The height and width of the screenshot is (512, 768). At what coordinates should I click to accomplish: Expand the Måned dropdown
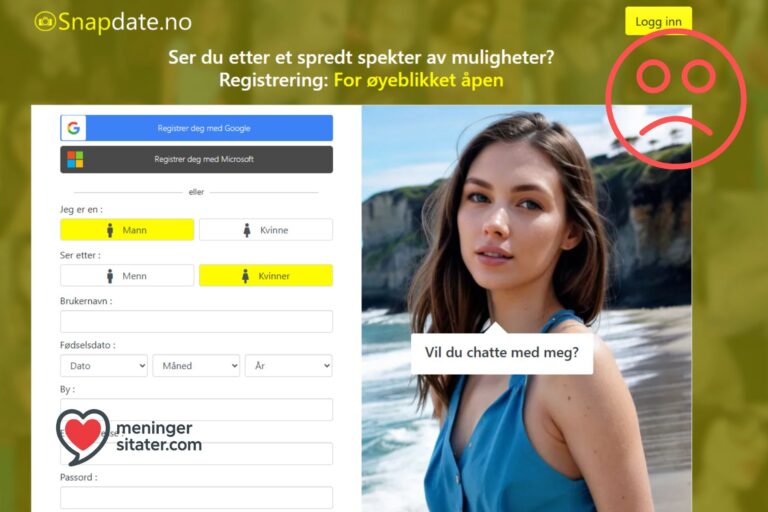tap(196, 366)
